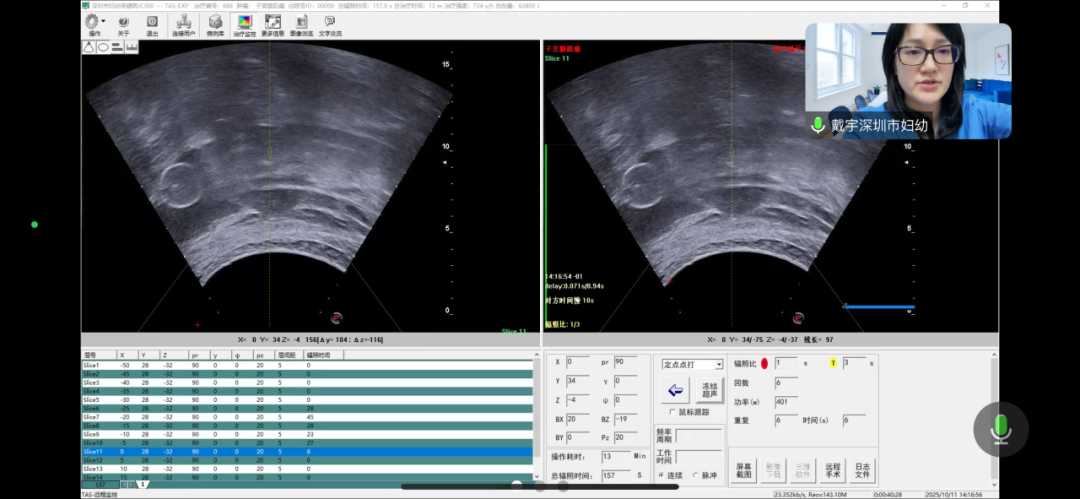The height and width of the screenshot is (499, 1080).
Task: Select the 连续 radio button
Action: click(x=662, y=476)
